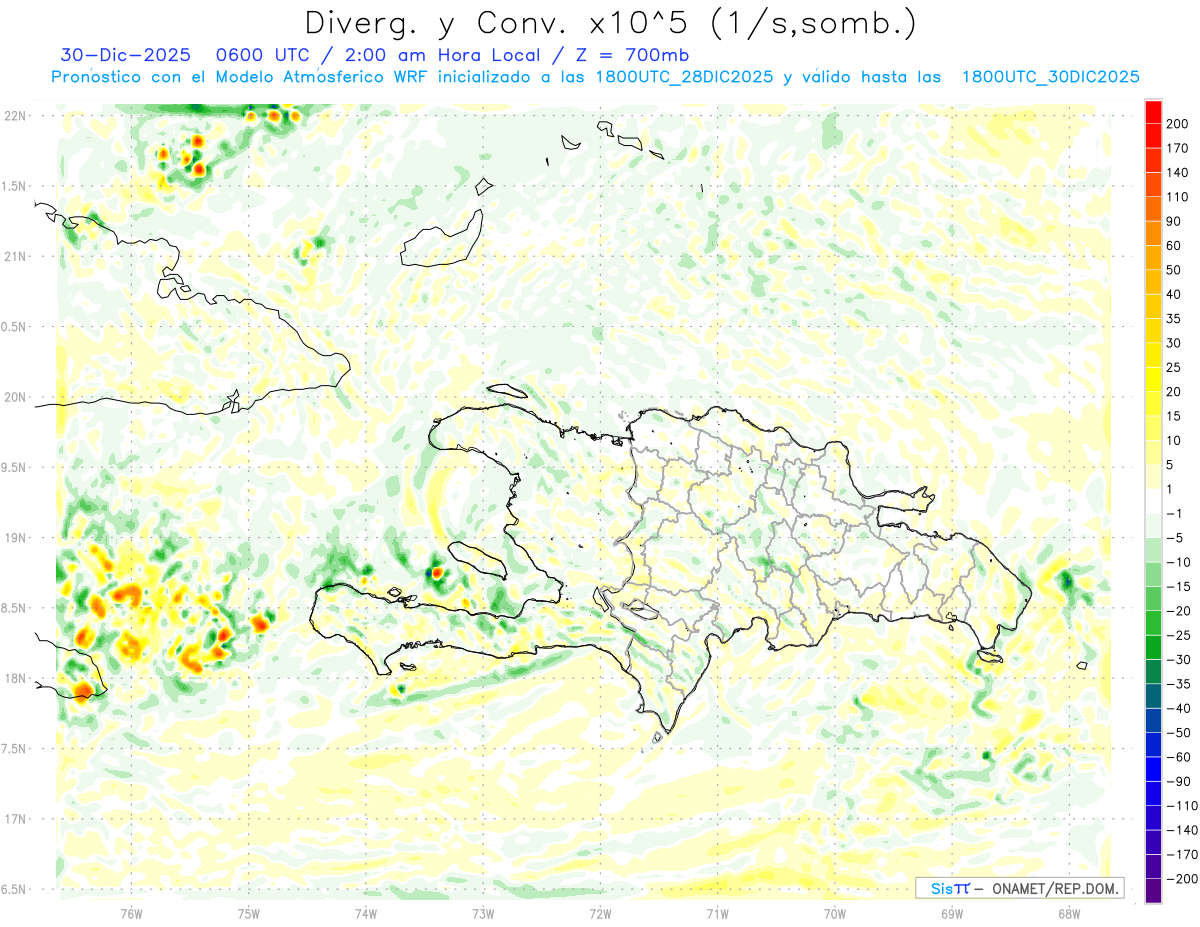Click the longitude label '70W'

click(835, 914)
